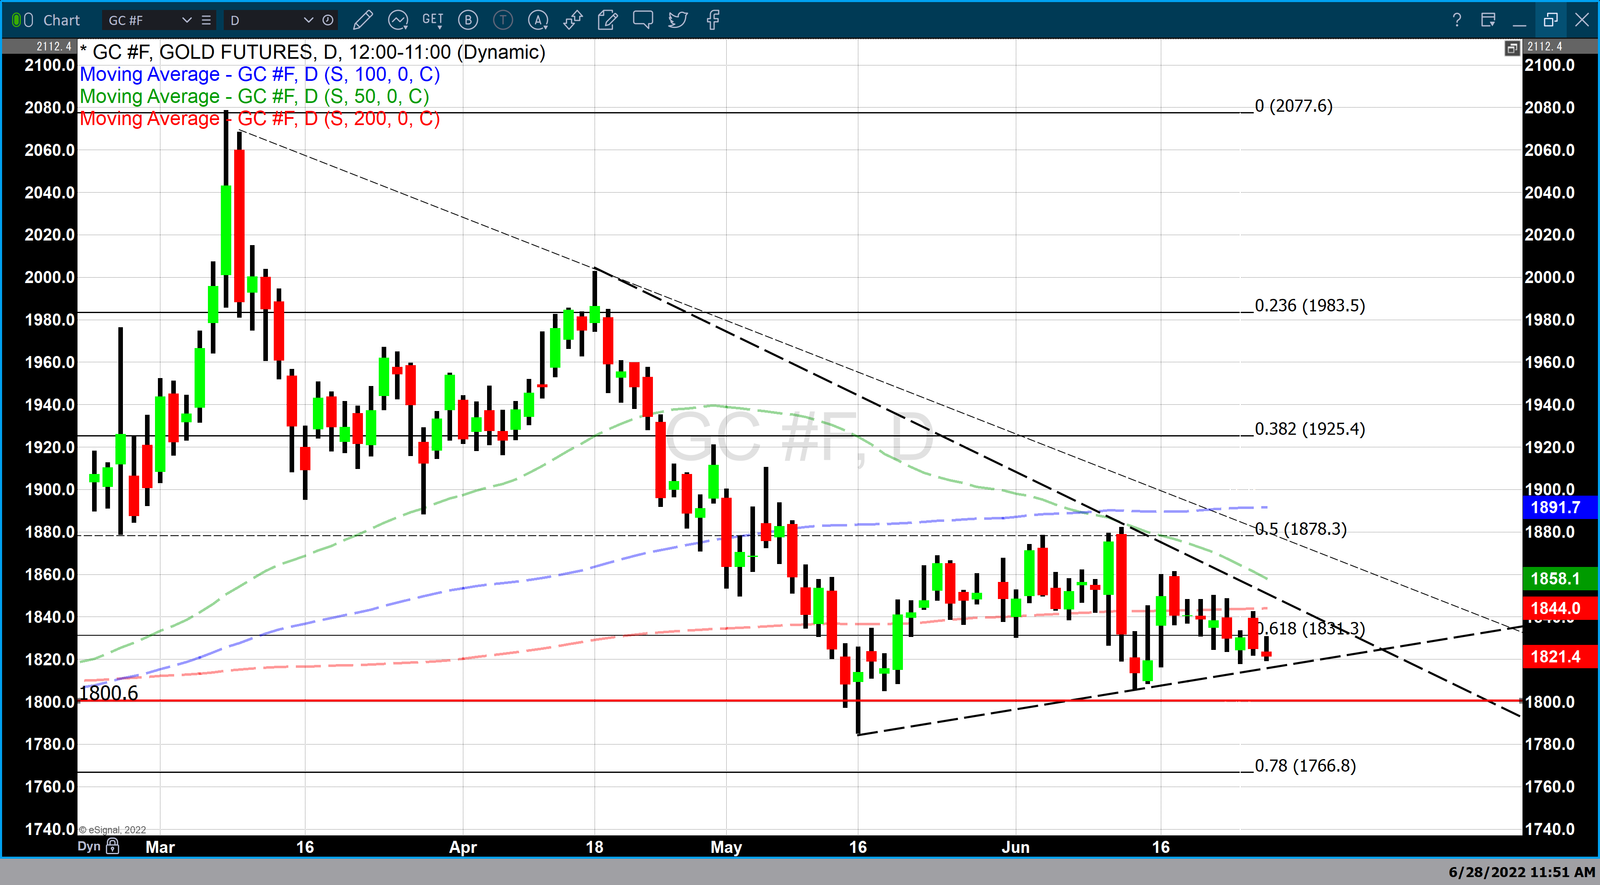Toggle the time scale lock icon
This screenshot has height=885, width=1600.
pos(113,846)
